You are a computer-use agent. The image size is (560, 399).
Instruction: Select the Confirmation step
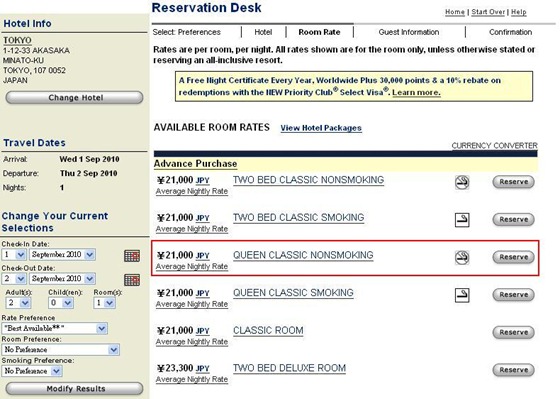(510, 32)
